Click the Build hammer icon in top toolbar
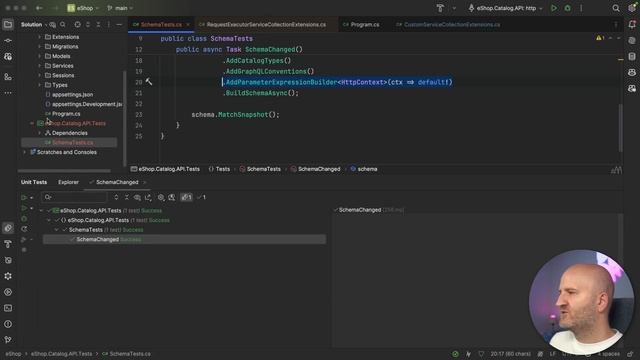The width and height of the screenshot is (640, 360). point(440,8)
